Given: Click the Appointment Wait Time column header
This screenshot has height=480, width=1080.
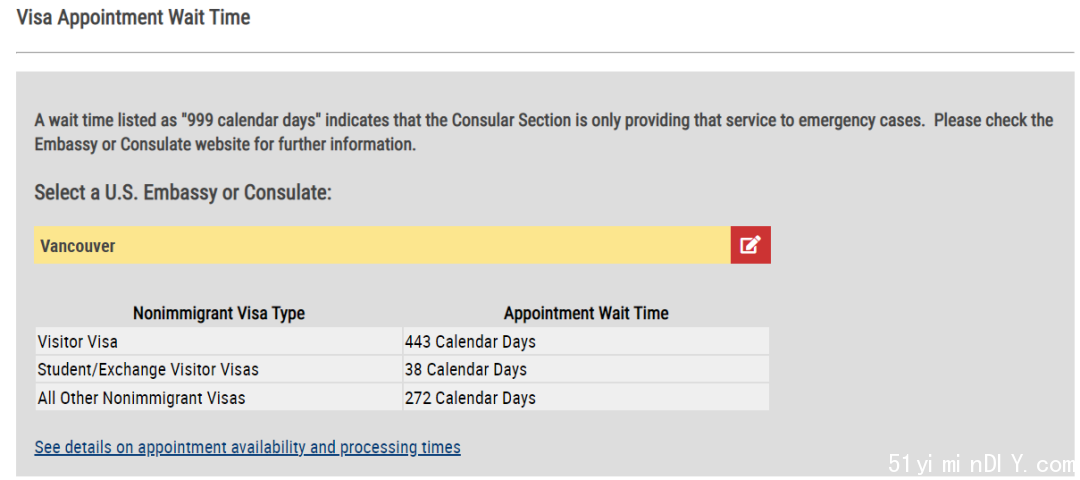Looking at the screenshot, I should tap(586, 313).
